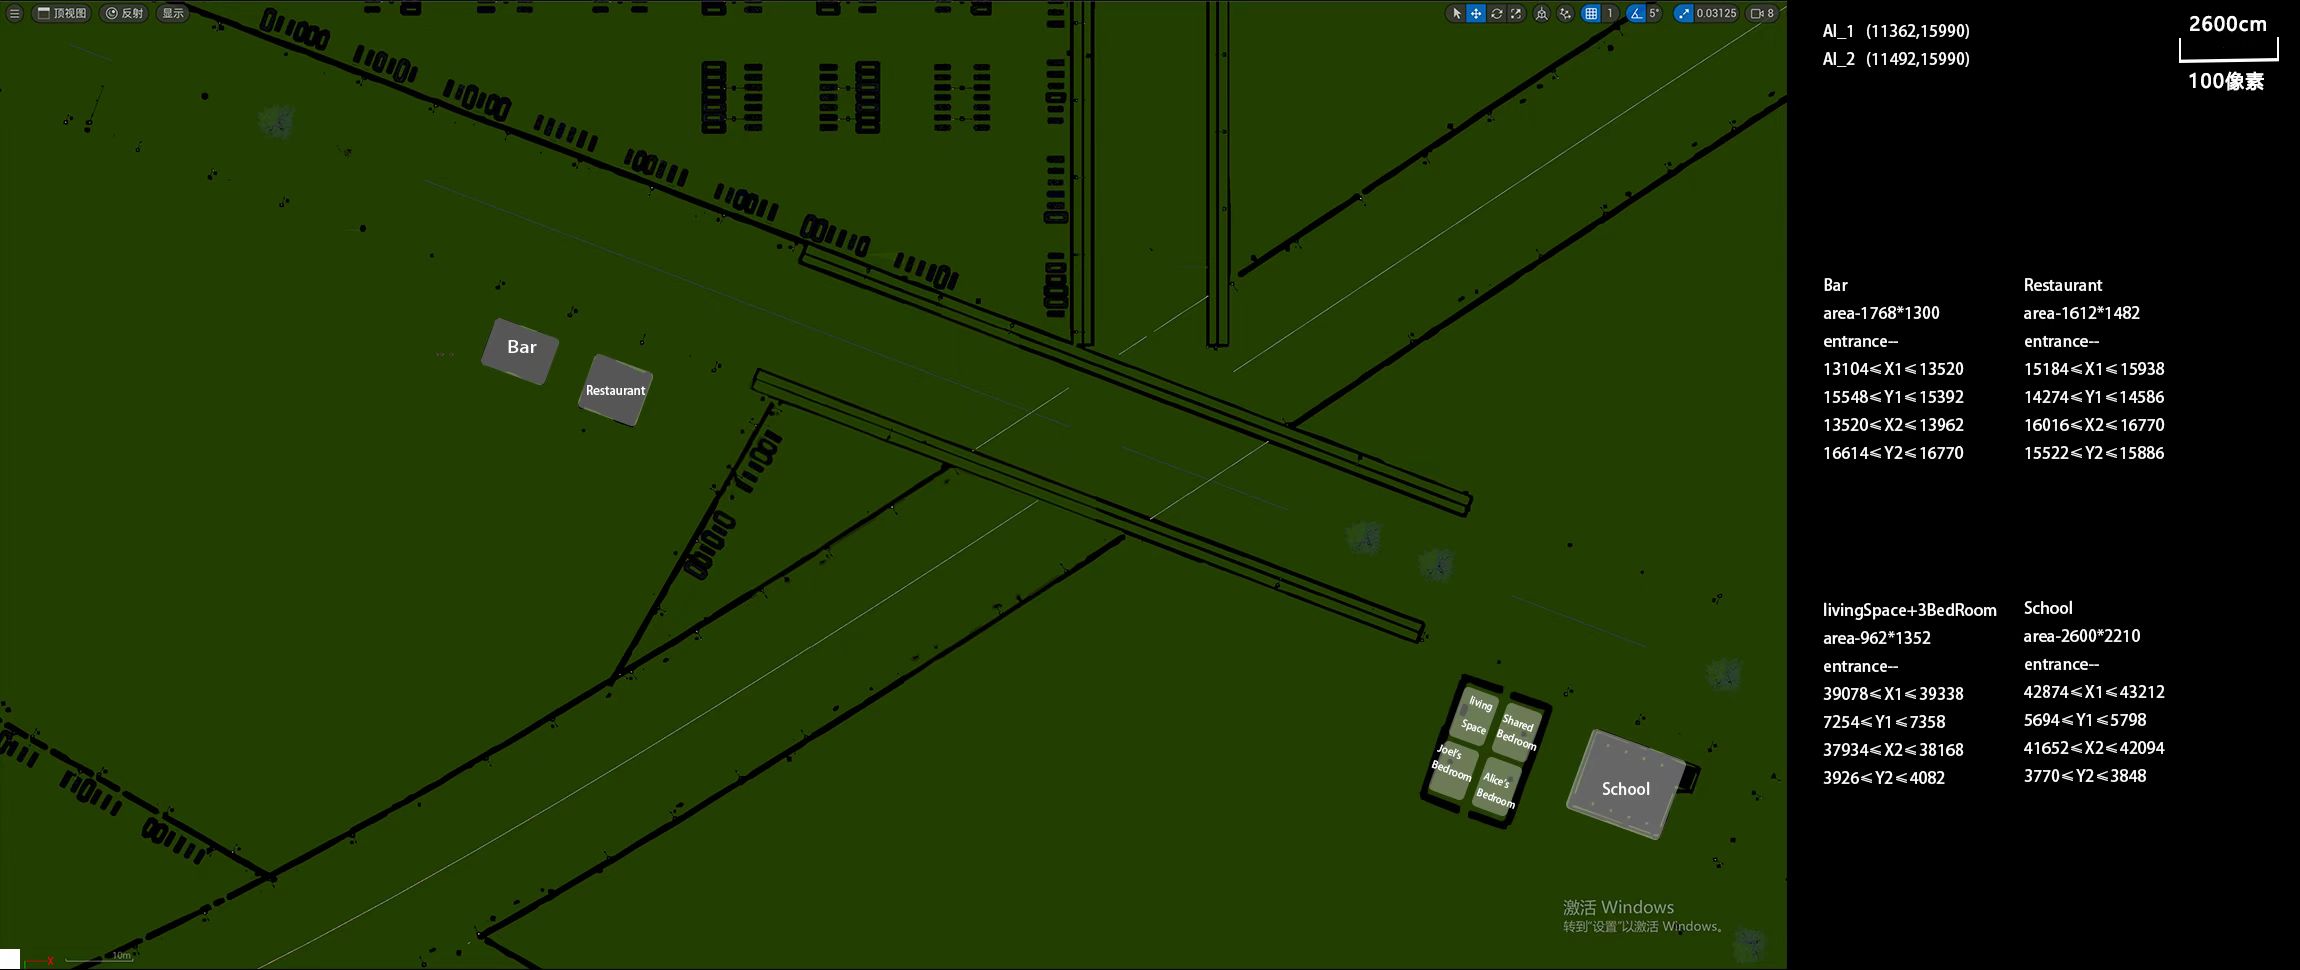Select the arrow select mode tool
The image size is (2300, 970).
pos(1457,13)
